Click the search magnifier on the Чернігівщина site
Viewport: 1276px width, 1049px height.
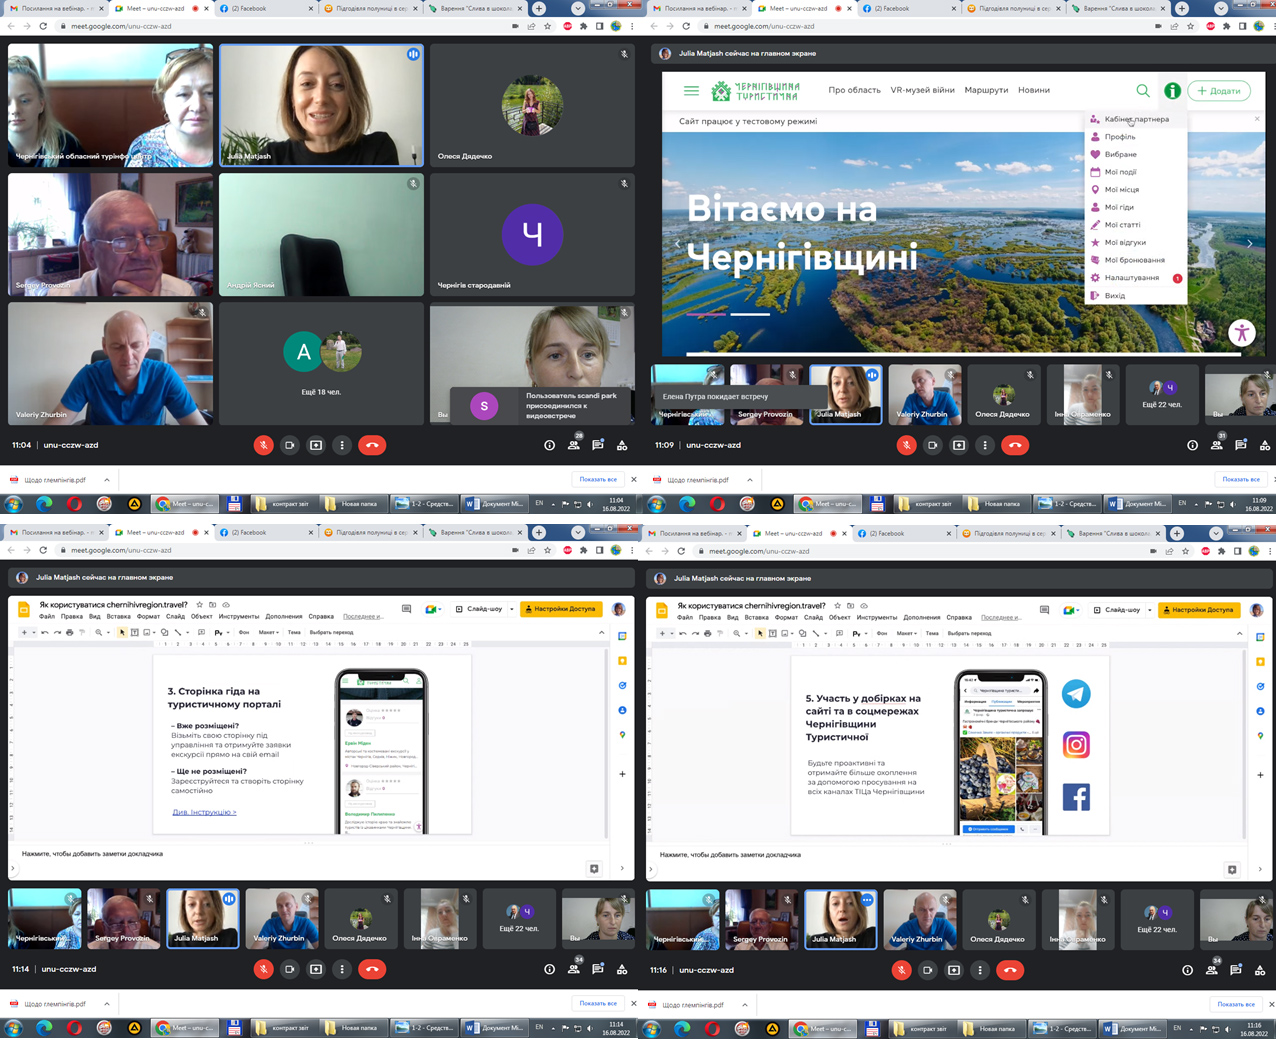click(x=1142, y=91)
